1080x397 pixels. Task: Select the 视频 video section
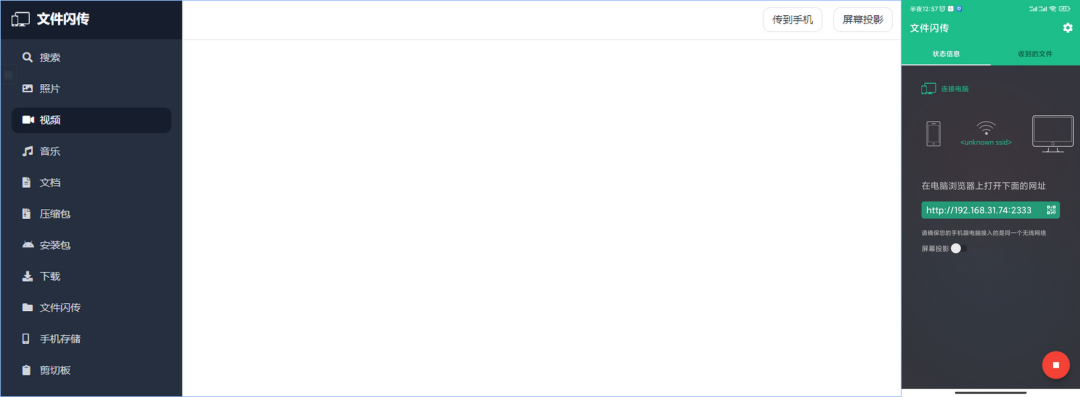pyautogui.click(x=91, y=120)
